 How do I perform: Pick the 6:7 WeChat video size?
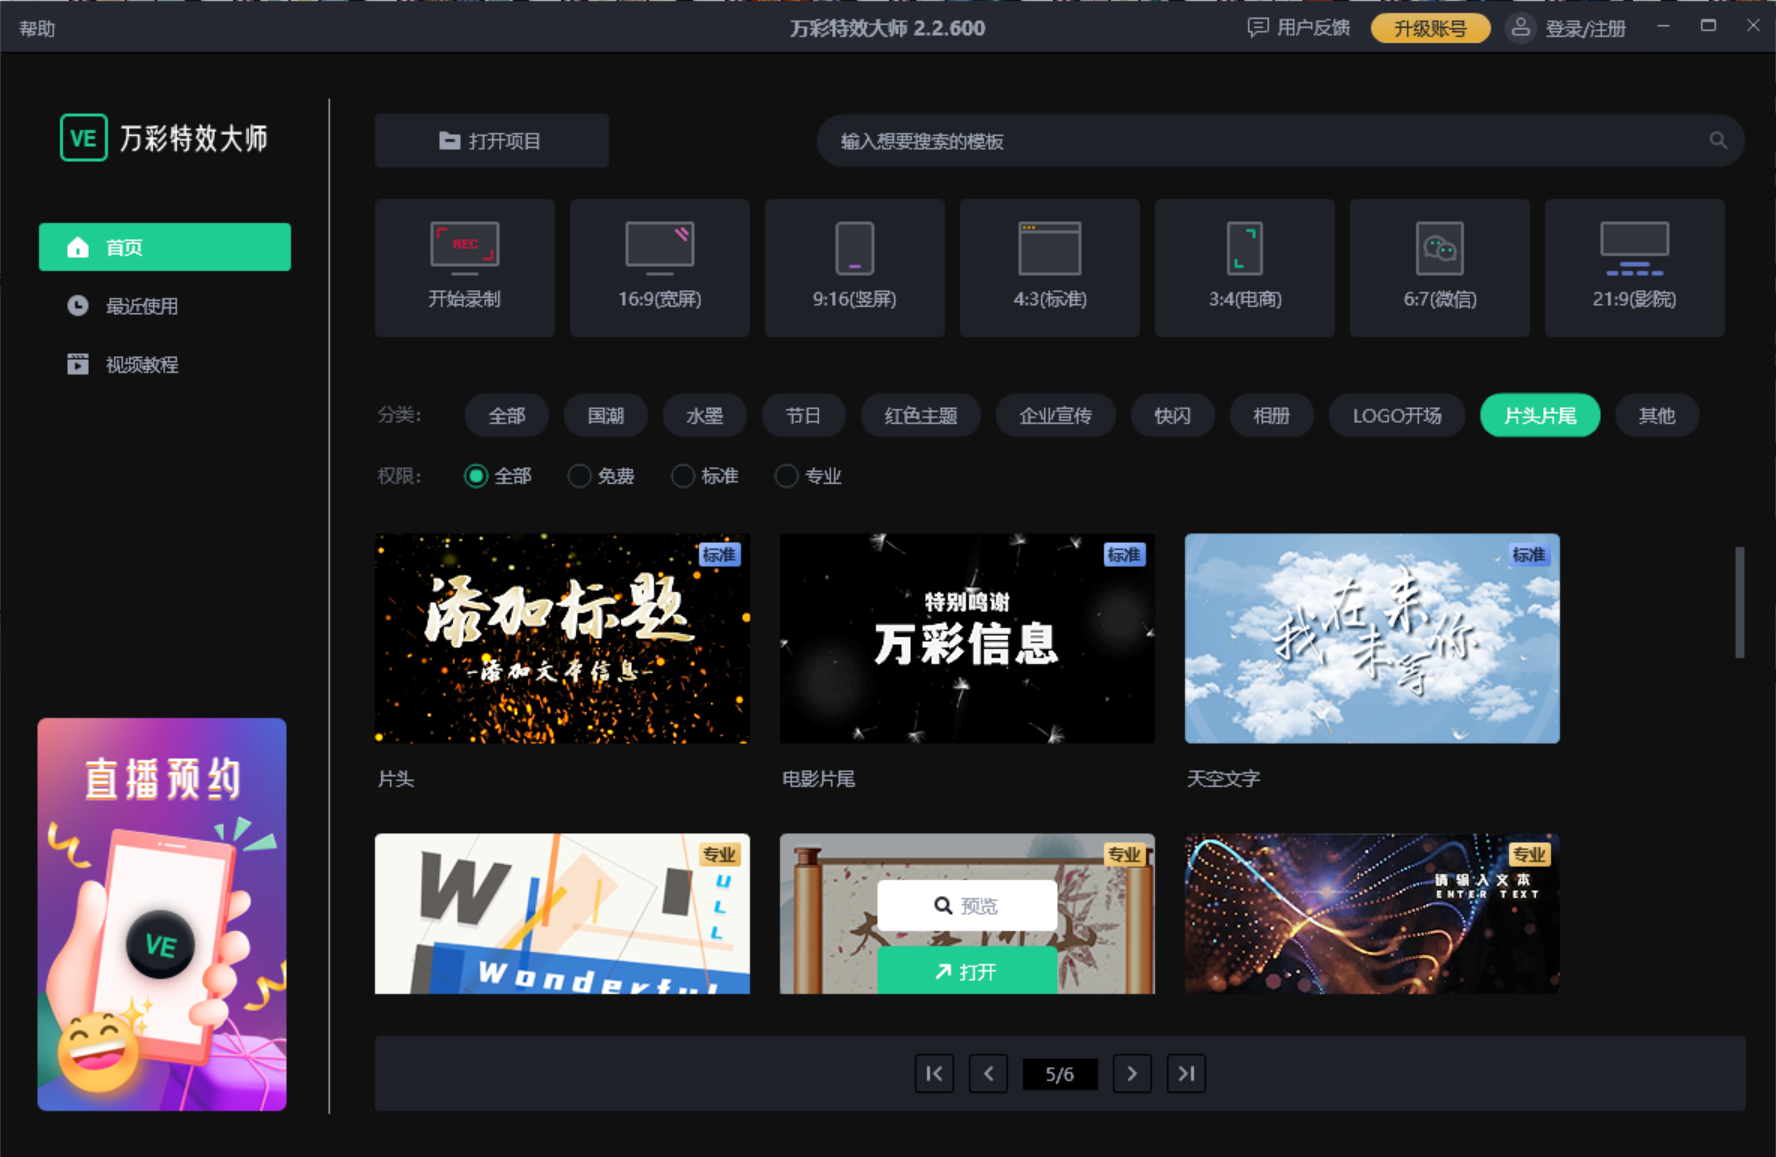coord(1439,267)
